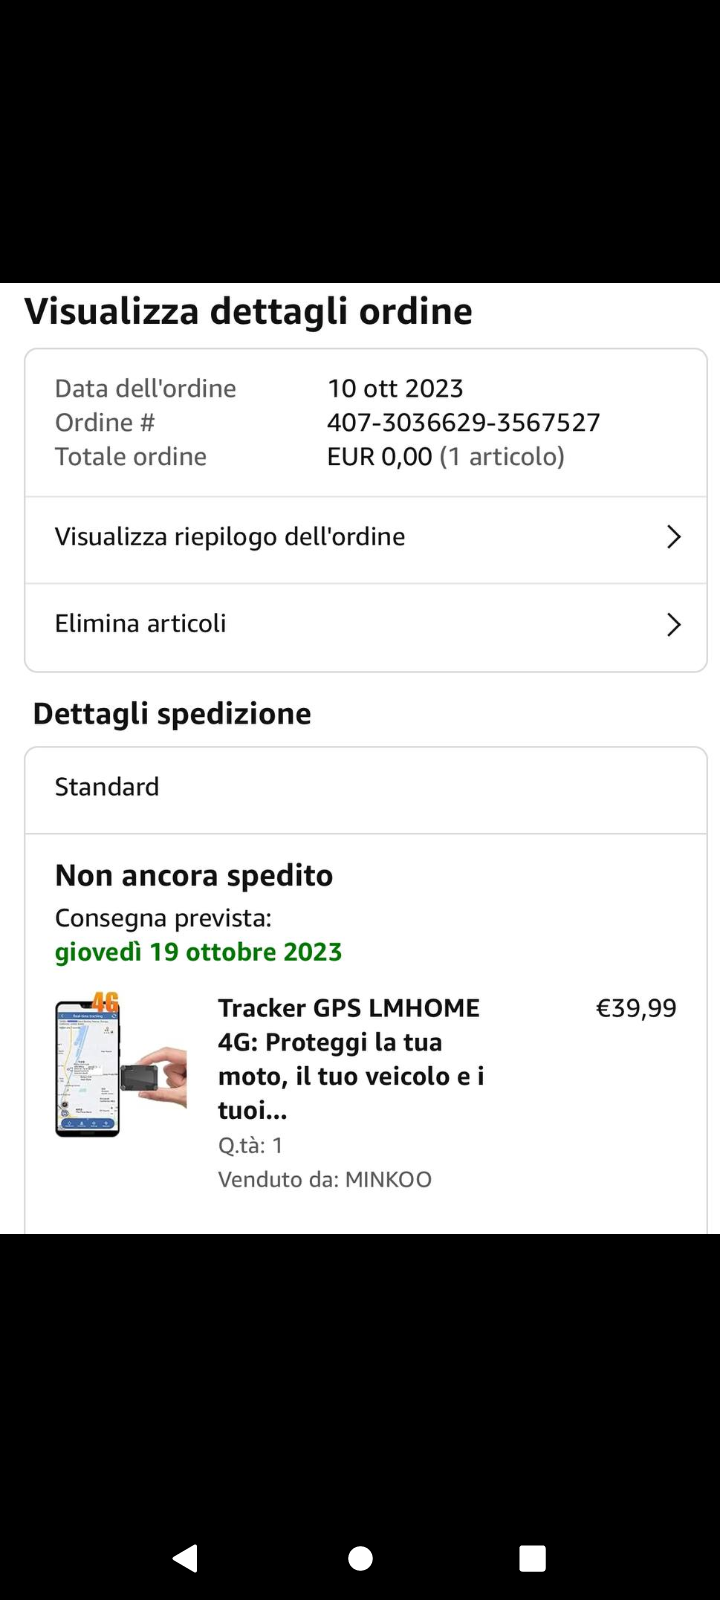The width and height of the screenshot is (720, 1600).
Task: Click the Dettagli spedizione section heading
Action: (172, 713)
